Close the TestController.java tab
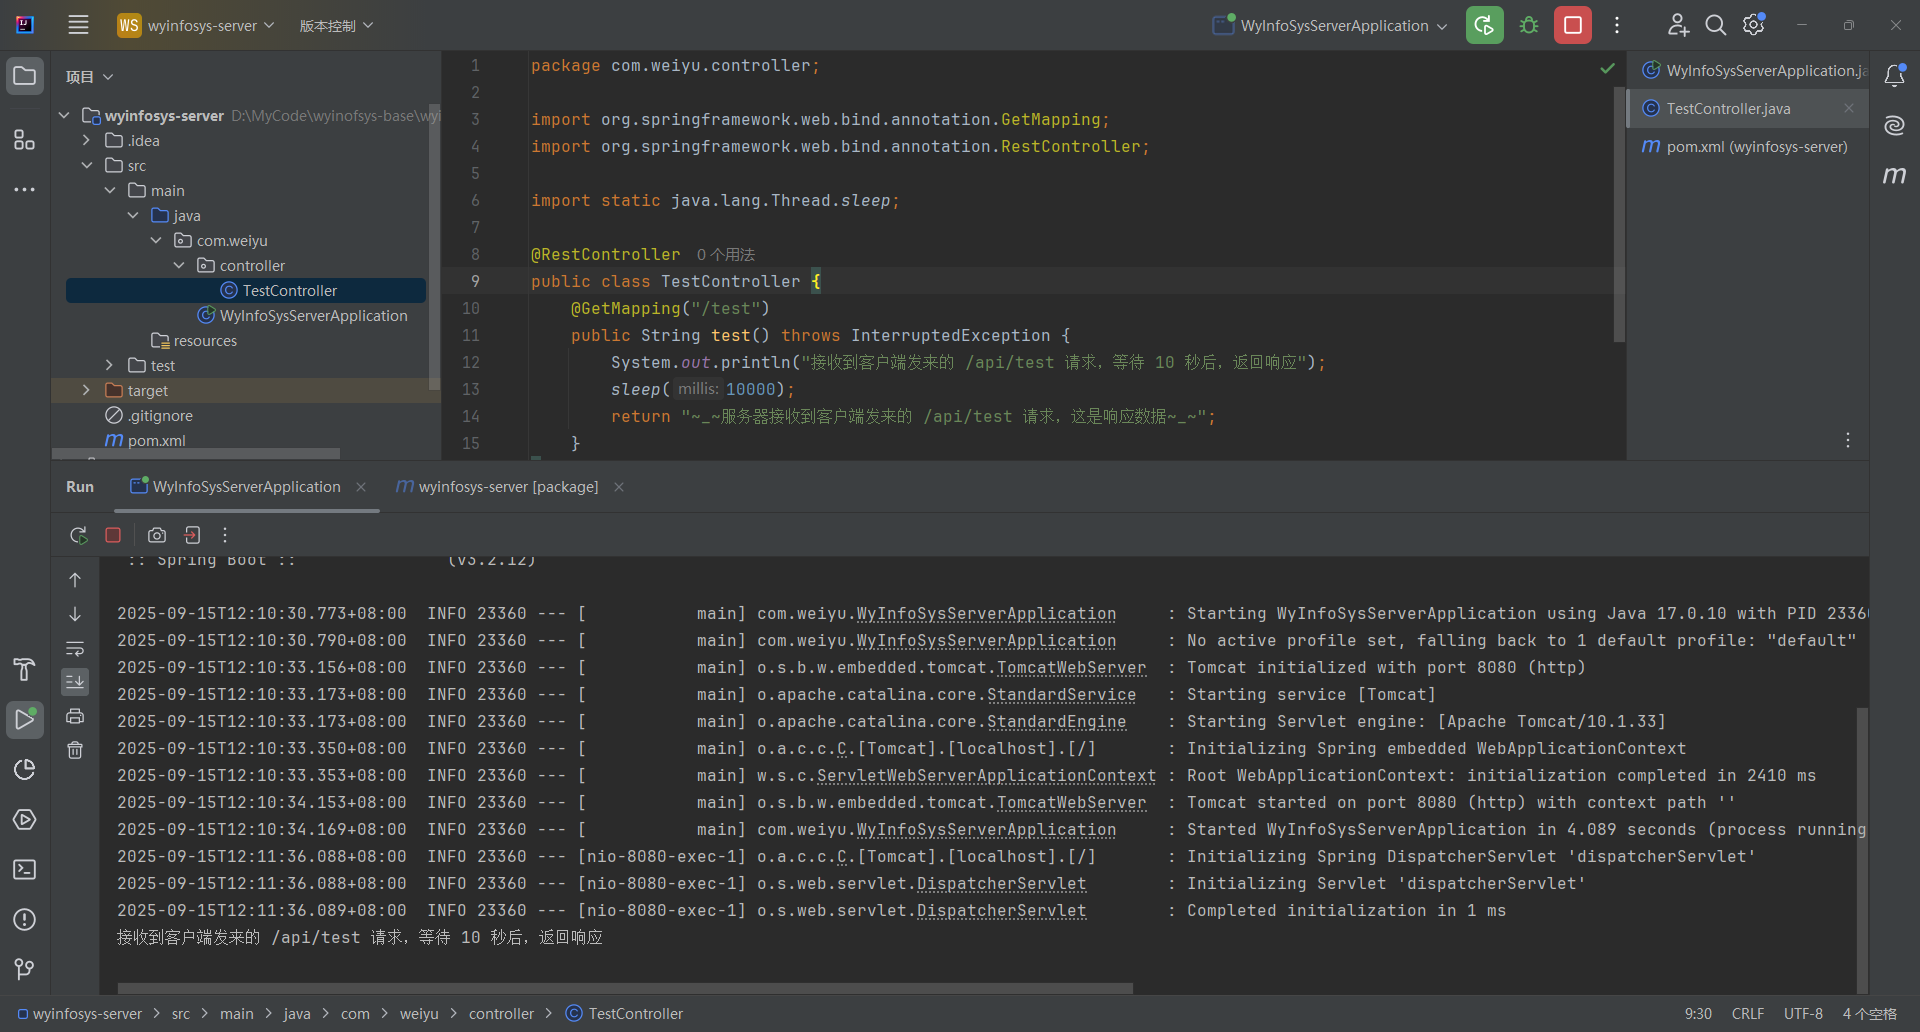Viewport: 1920px width, 1032px height. pos(1849,108)
